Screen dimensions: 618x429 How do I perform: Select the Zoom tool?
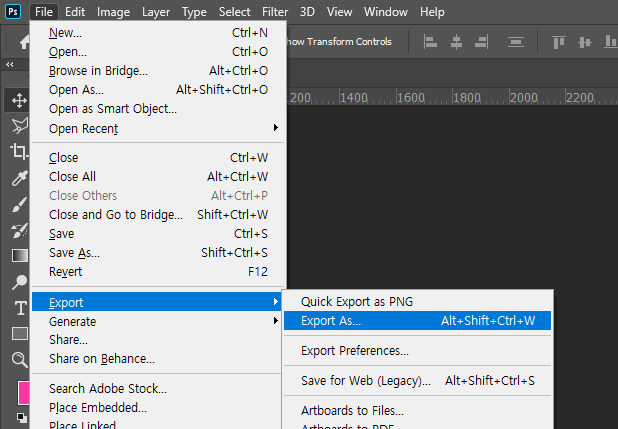click(x=19, y=360)
